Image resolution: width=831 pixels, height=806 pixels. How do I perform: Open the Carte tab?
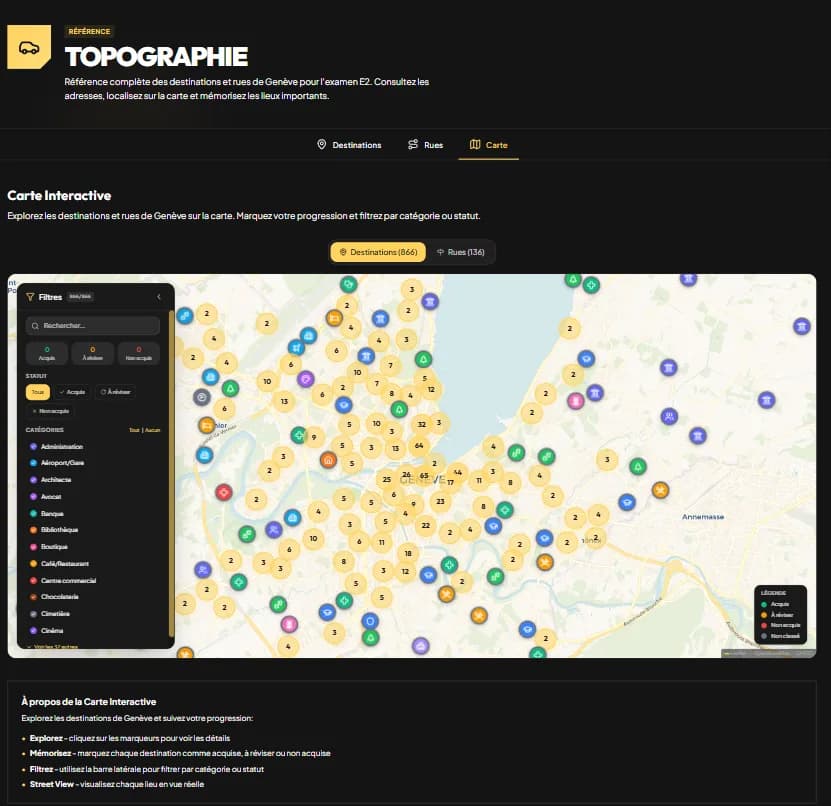[x=489, y=145]
